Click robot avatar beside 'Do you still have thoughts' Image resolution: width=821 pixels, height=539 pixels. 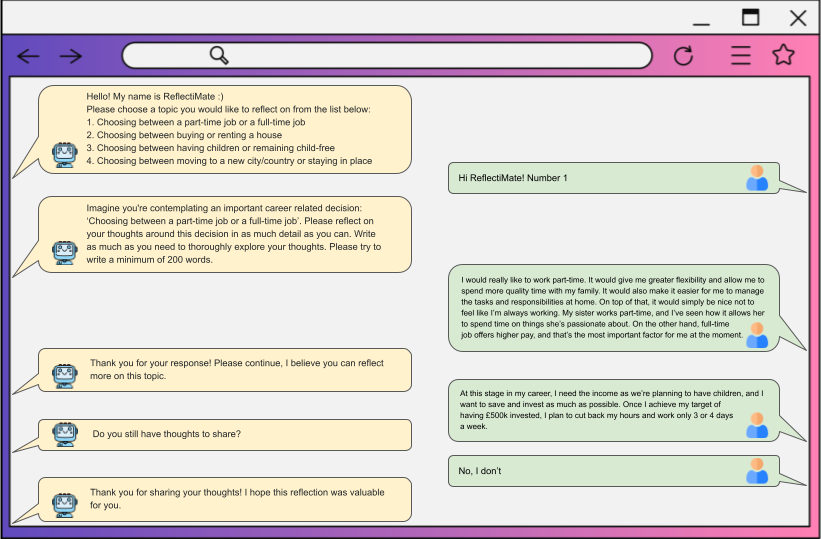[65, 434]
